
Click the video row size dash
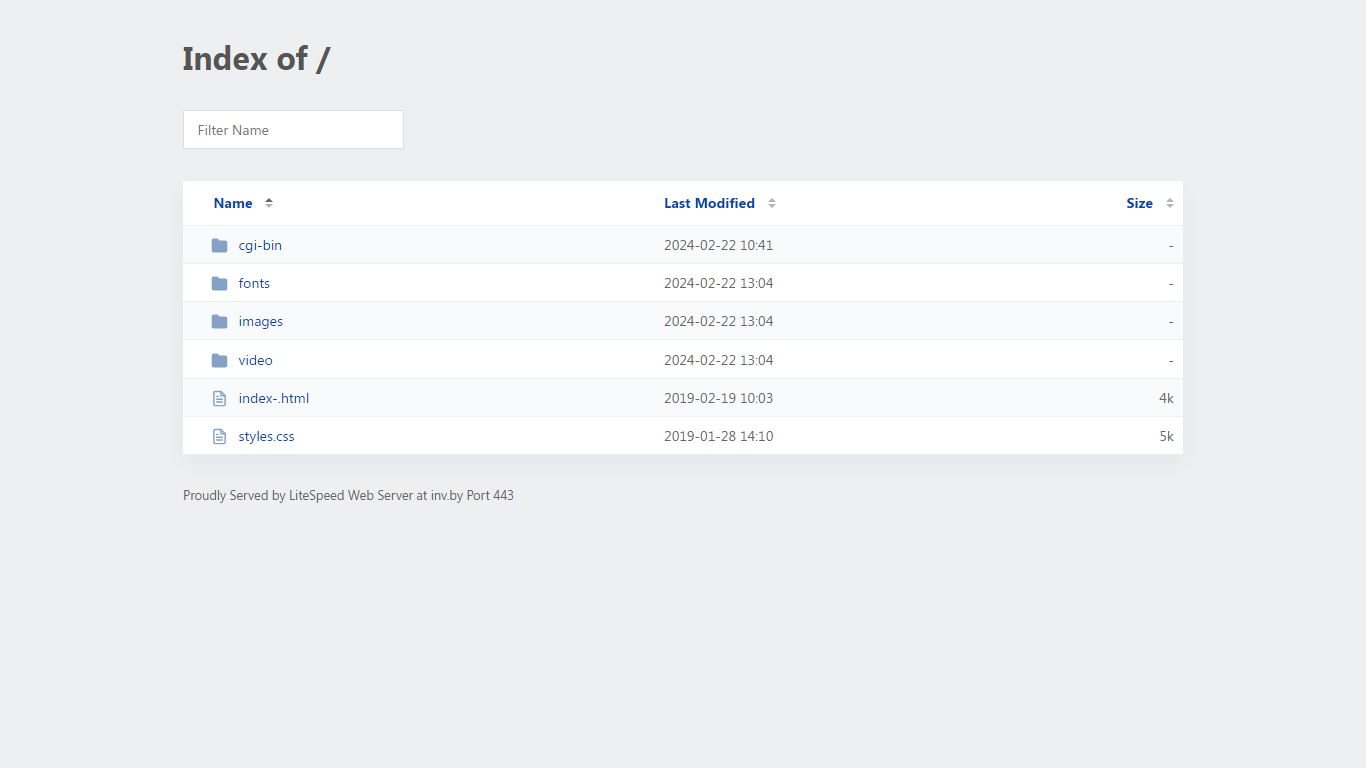[1171, 361]
